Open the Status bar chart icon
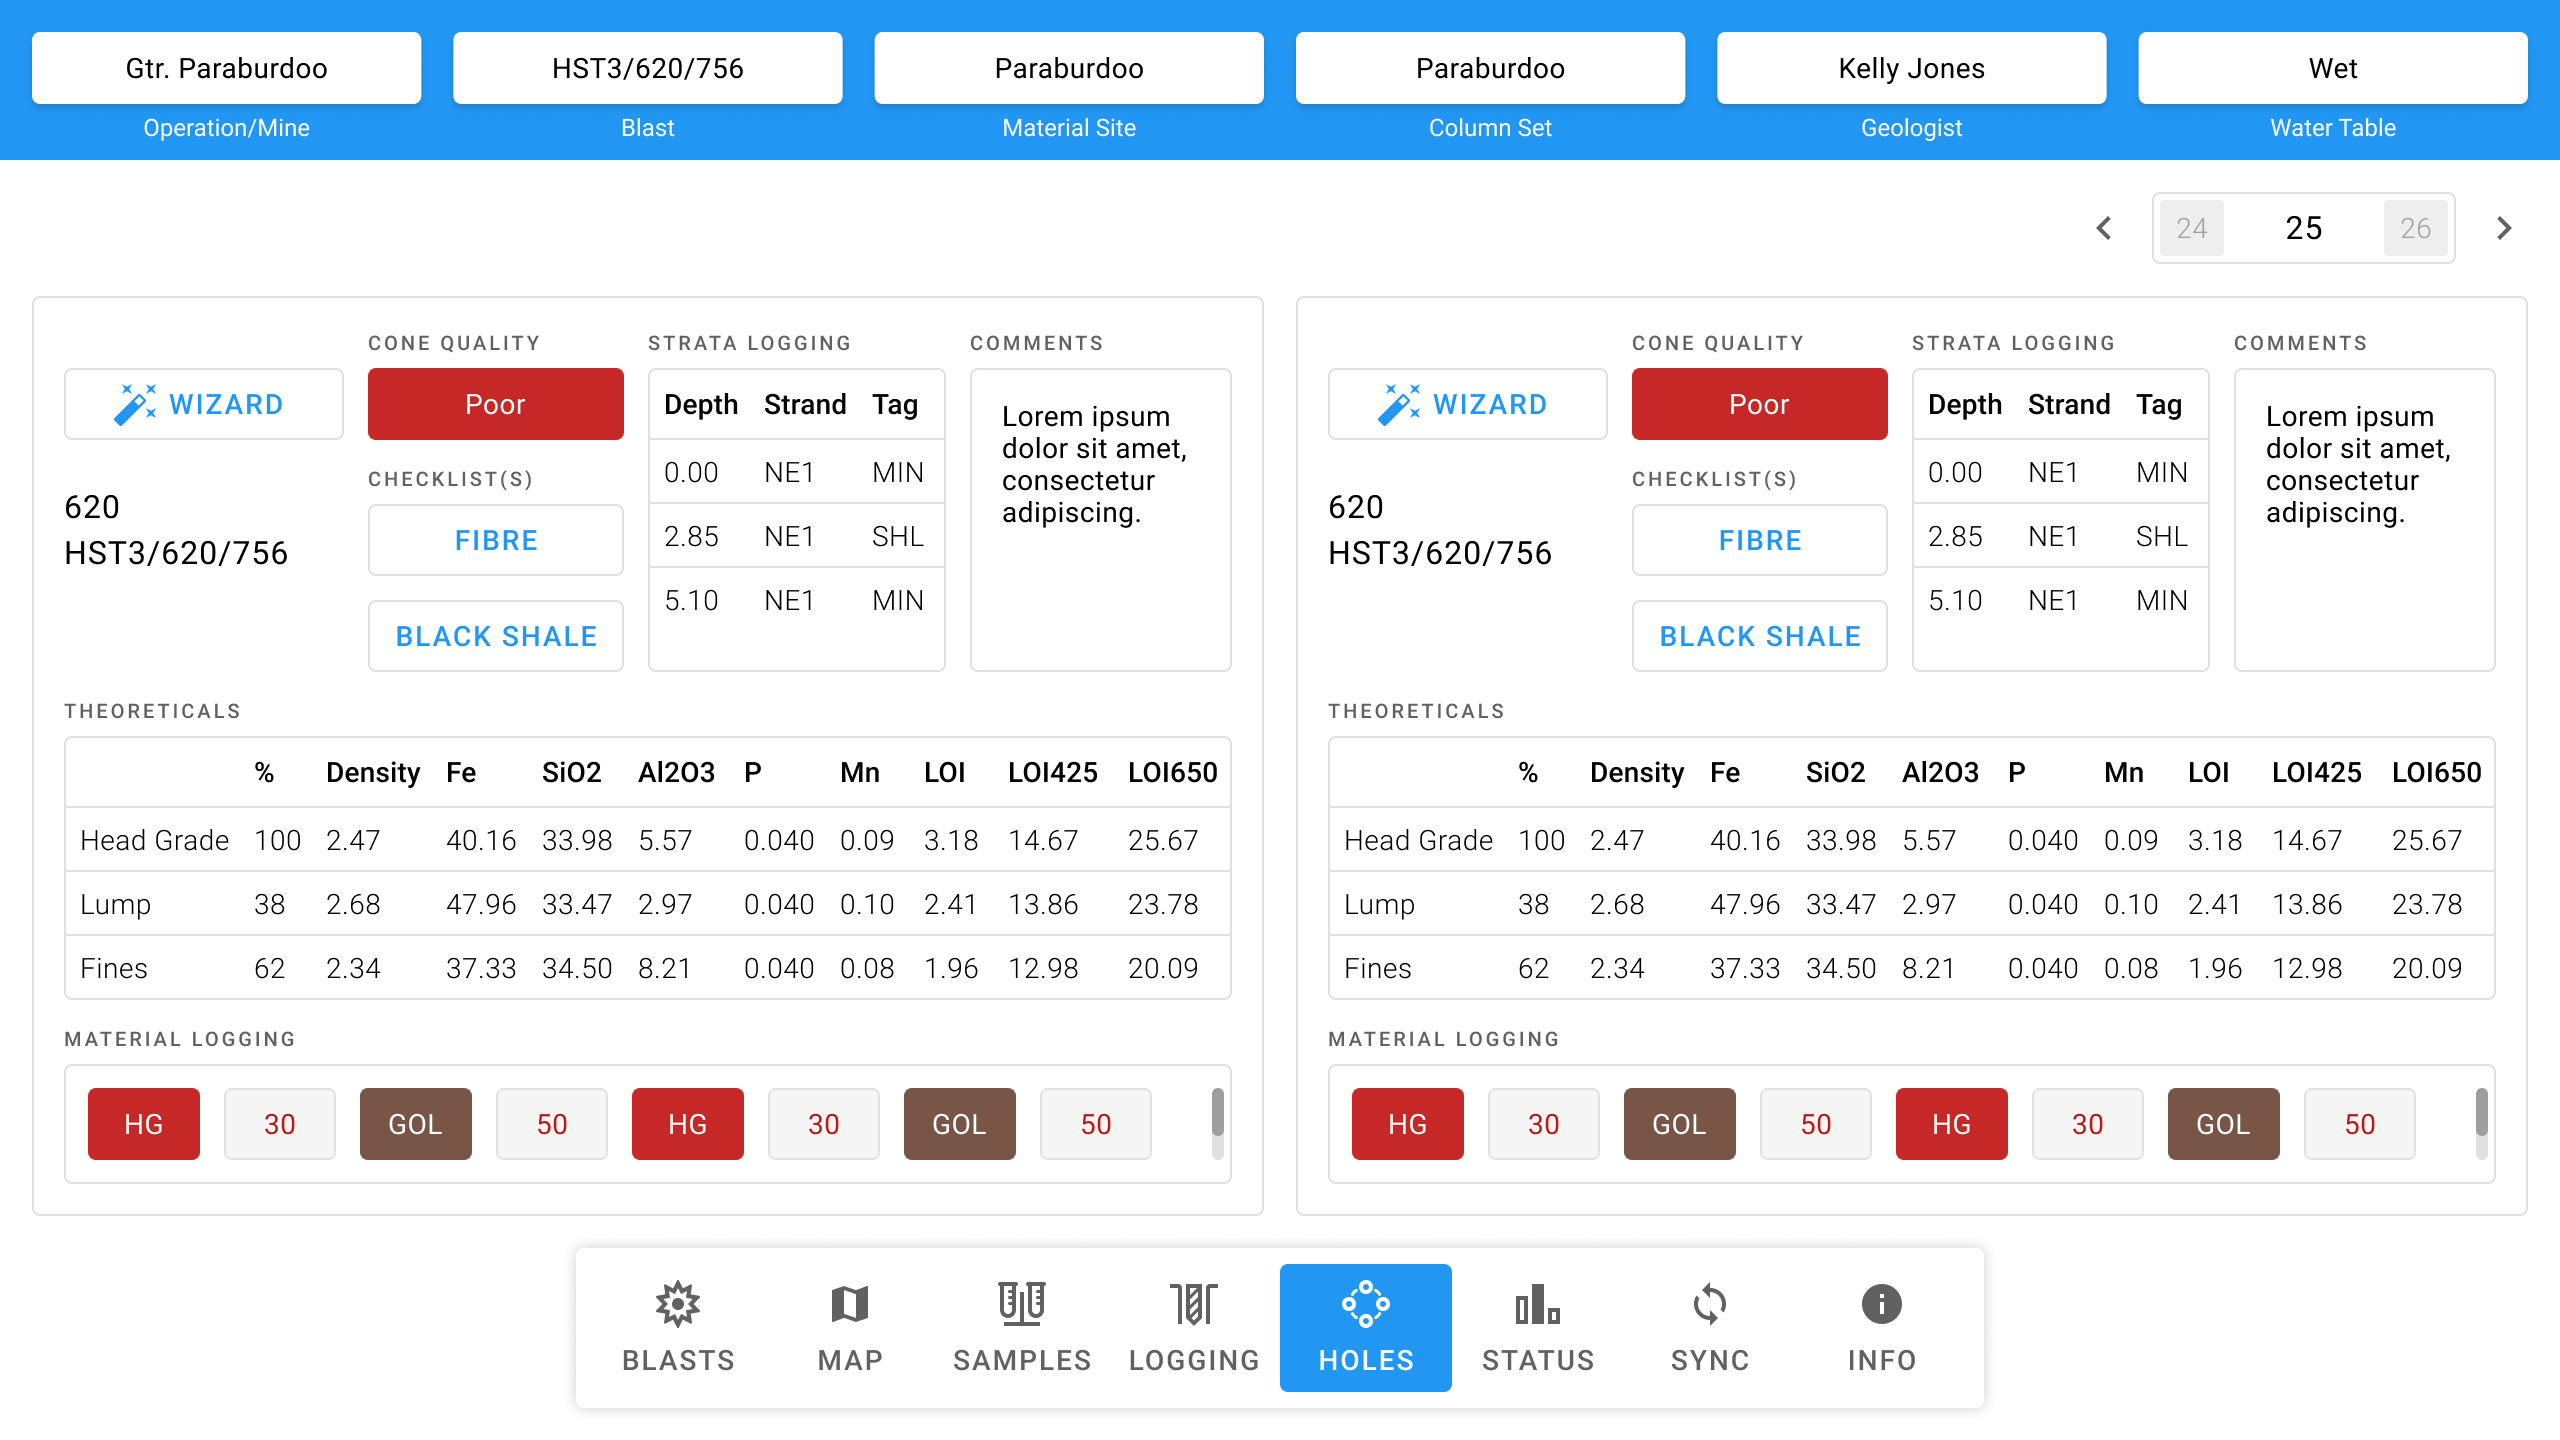Image resolution: width=2560 pixels, height=1440 pixels. [1538, 1304]
